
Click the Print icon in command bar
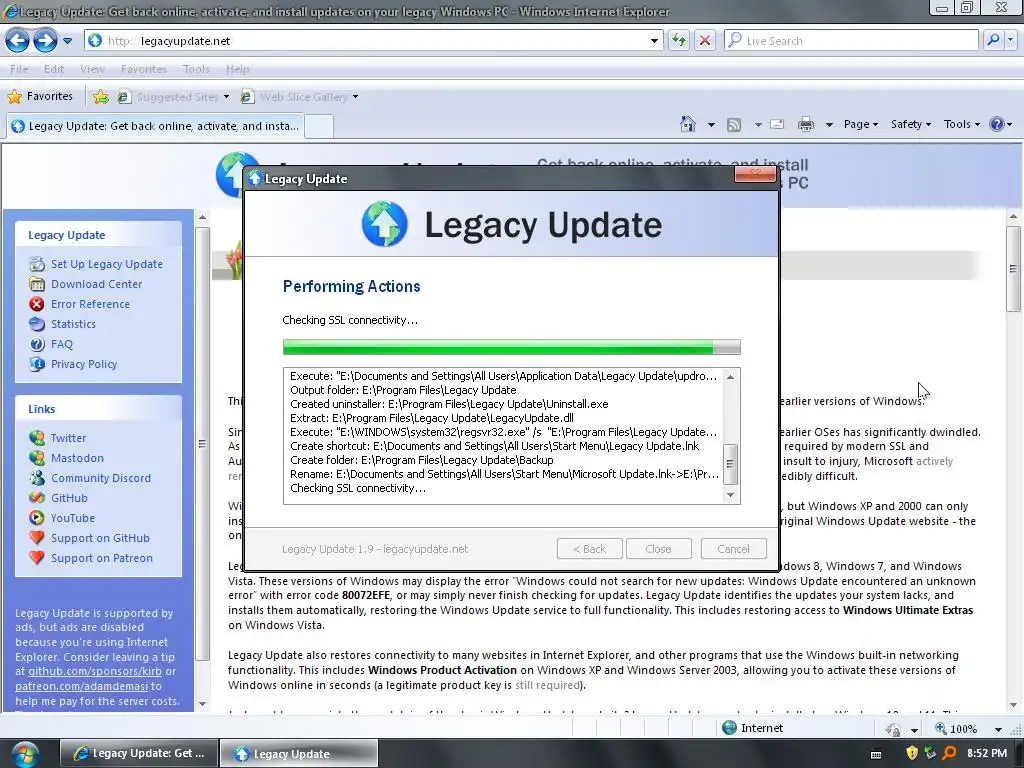pyautogui.click(x=806, y=124)
